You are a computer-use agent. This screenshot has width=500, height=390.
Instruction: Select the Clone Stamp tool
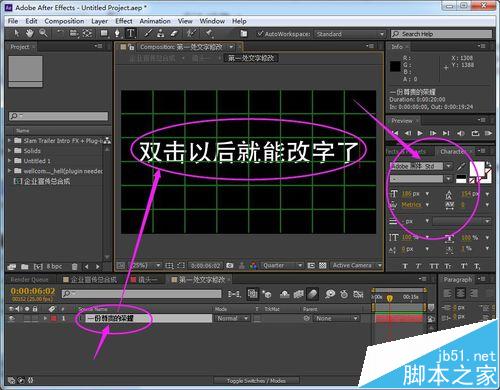coord(161,33)
